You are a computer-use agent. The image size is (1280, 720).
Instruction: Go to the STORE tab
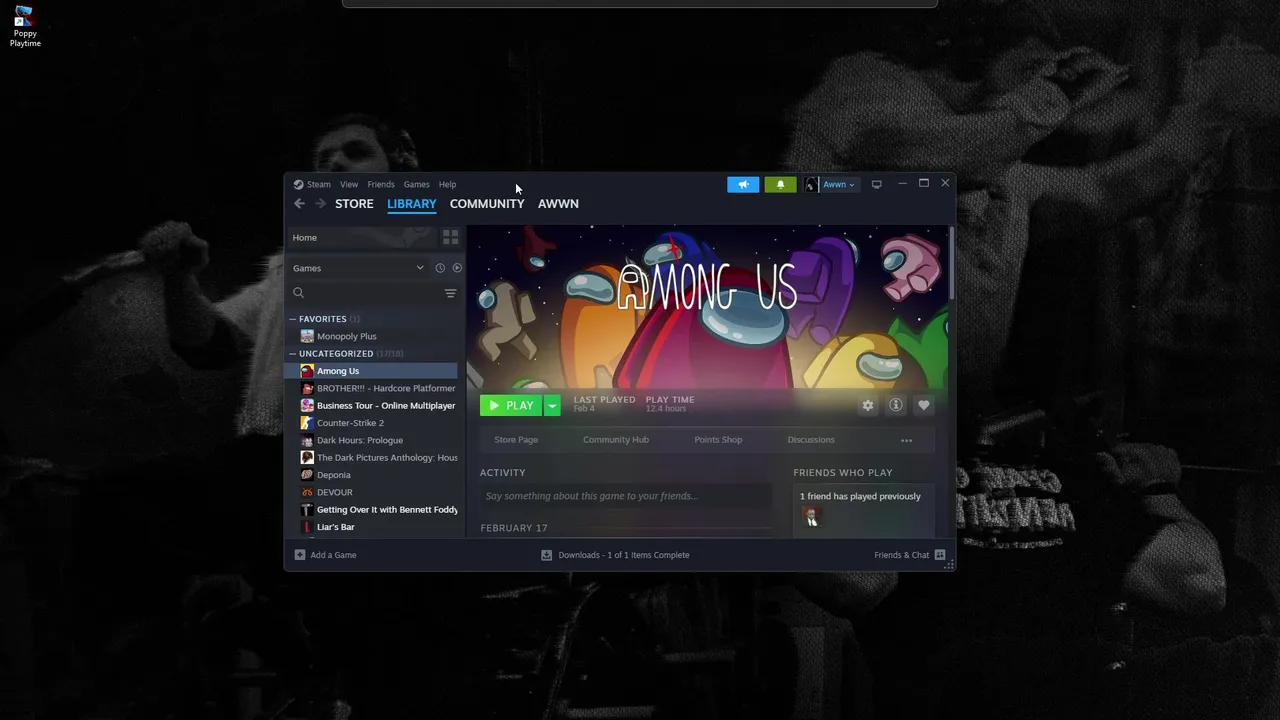pyautogui.click(x=354, y=204)
